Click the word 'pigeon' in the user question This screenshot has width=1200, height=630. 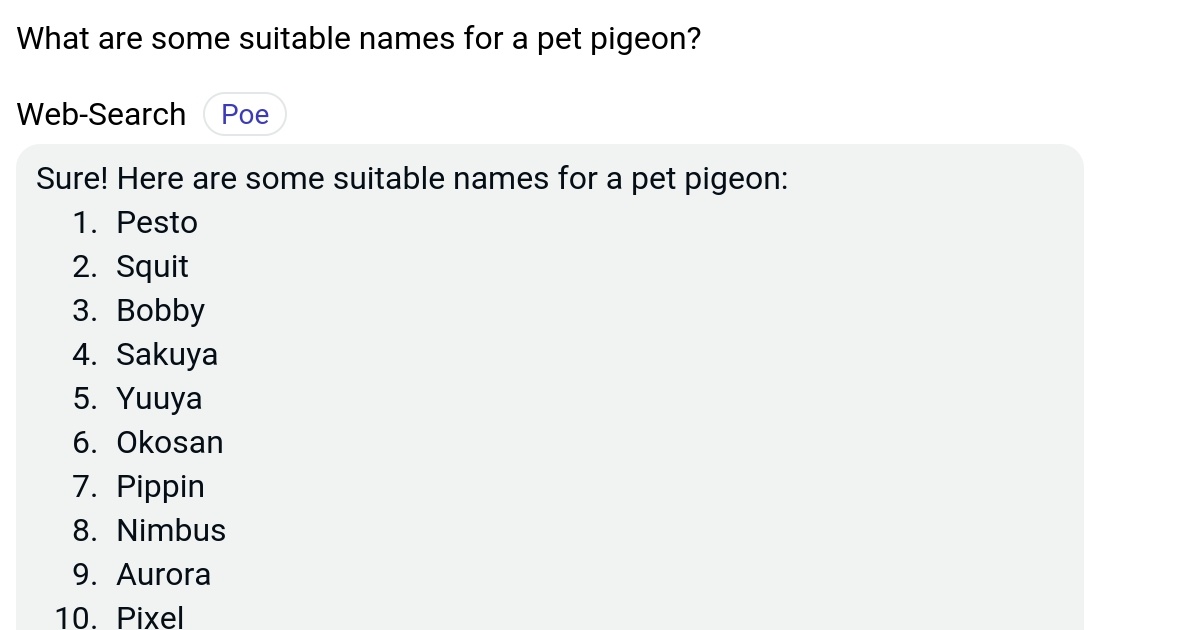coord(645,40)
